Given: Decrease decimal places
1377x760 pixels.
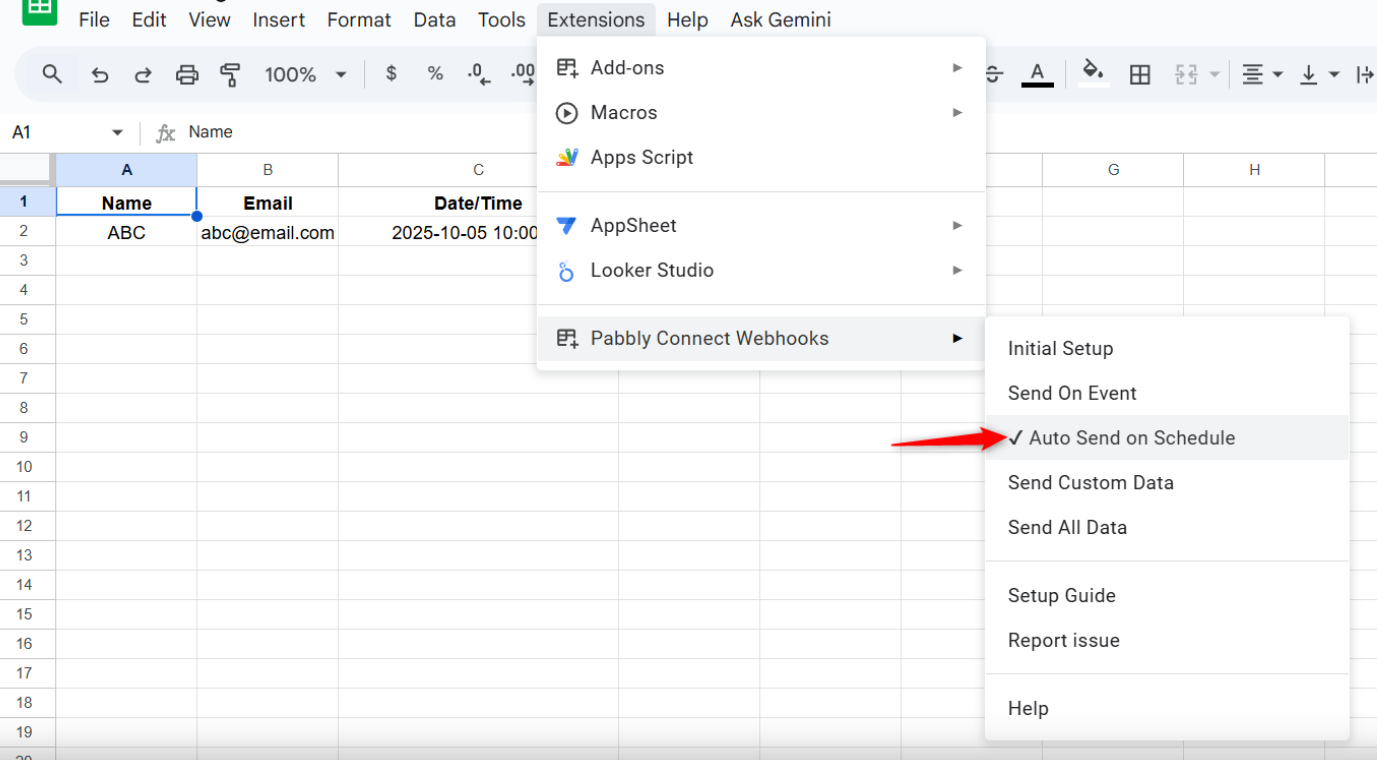Looking at the screenshot, I should coord(479,74).
